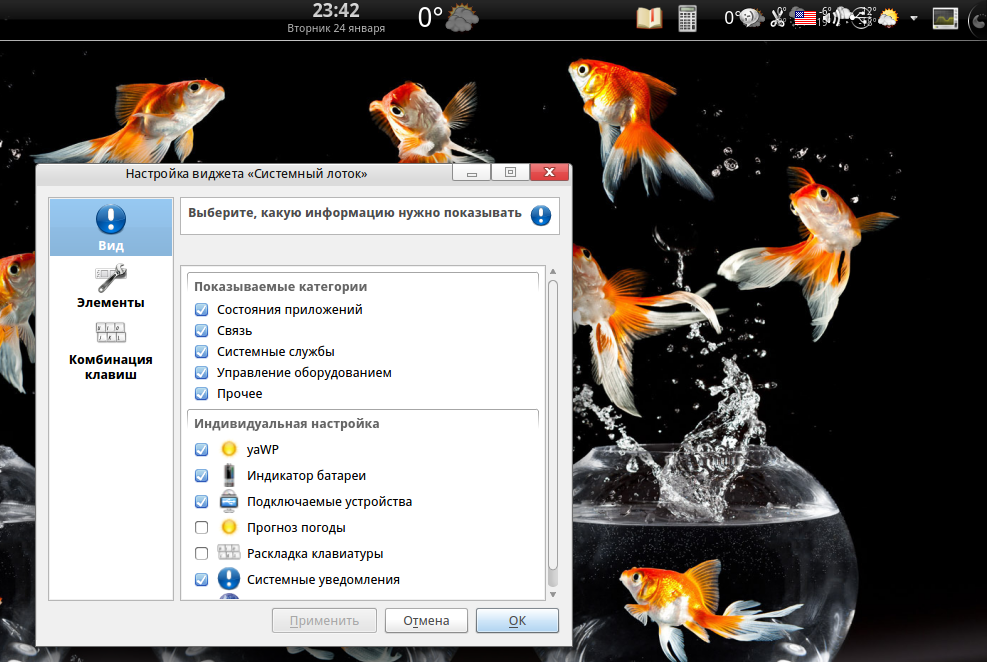987x662 pixels.
Task: Click the weather widget next to clock
Action: tap(447, 18)
